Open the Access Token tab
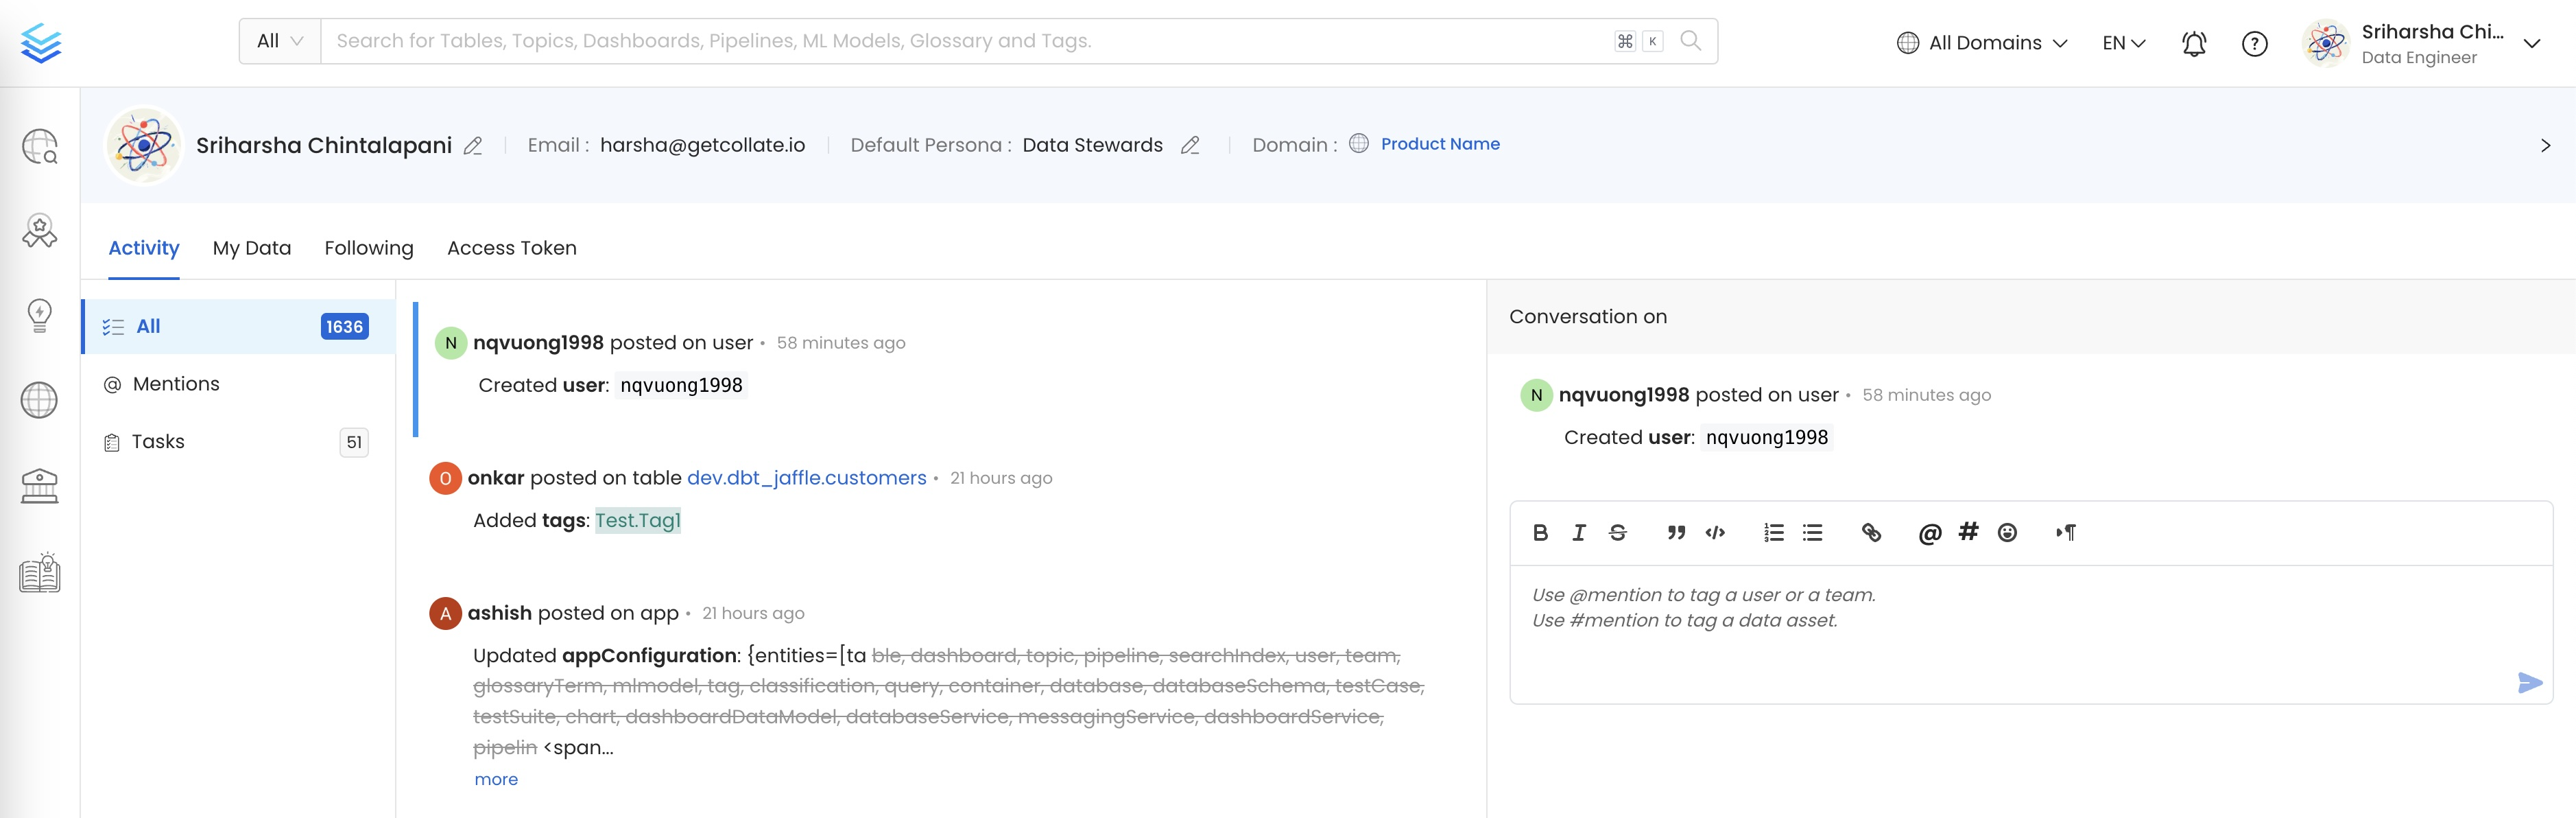The image size is (2576, 818). (511, 248)
